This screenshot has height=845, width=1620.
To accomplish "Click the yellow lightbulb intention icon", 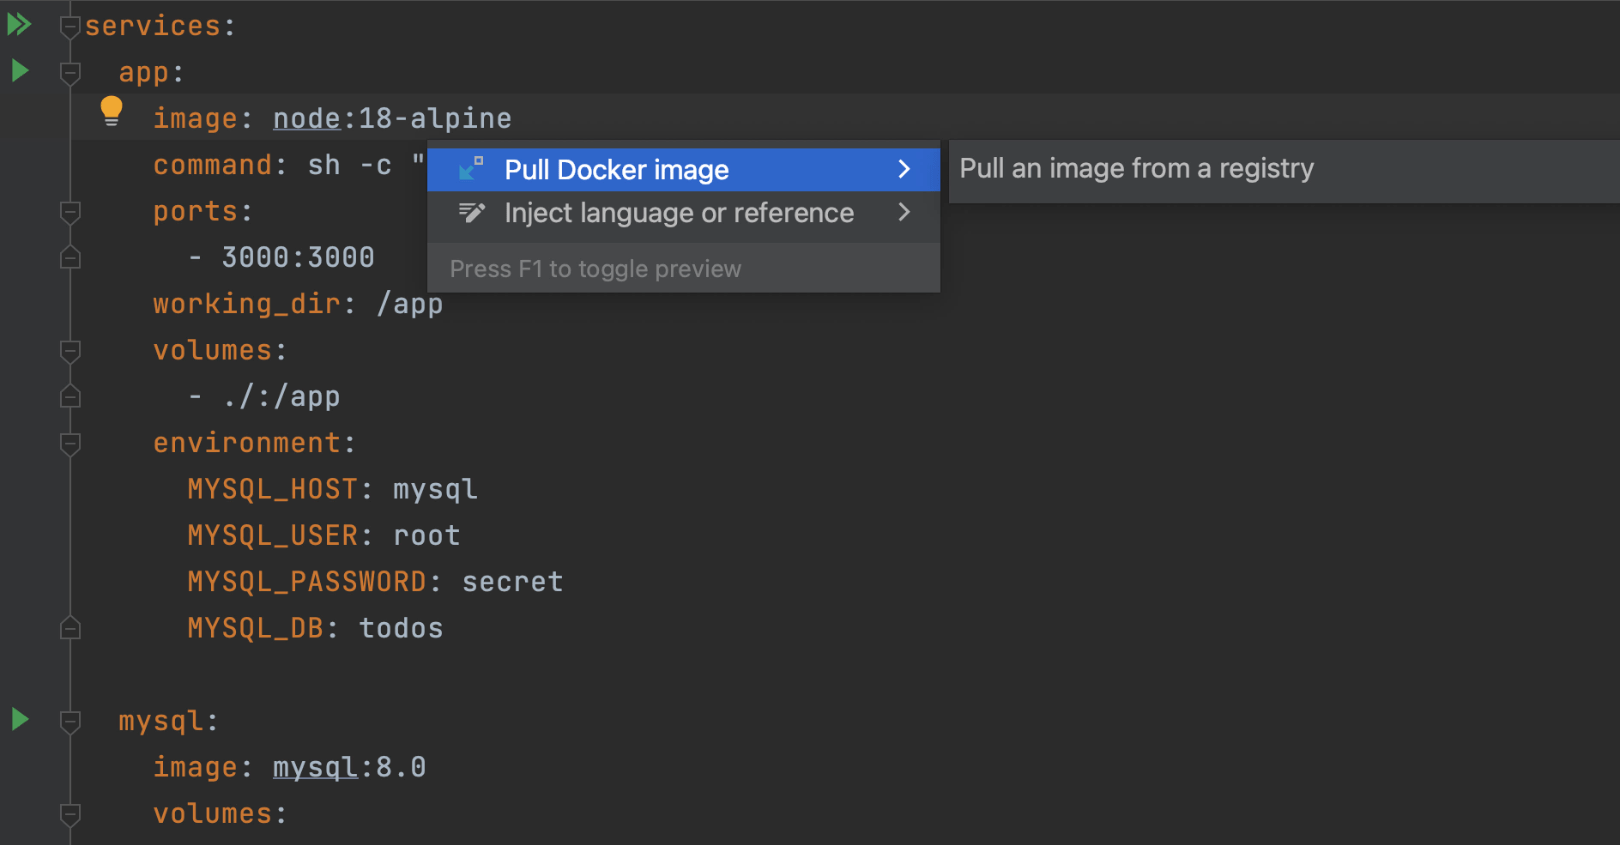I will 111,111.
